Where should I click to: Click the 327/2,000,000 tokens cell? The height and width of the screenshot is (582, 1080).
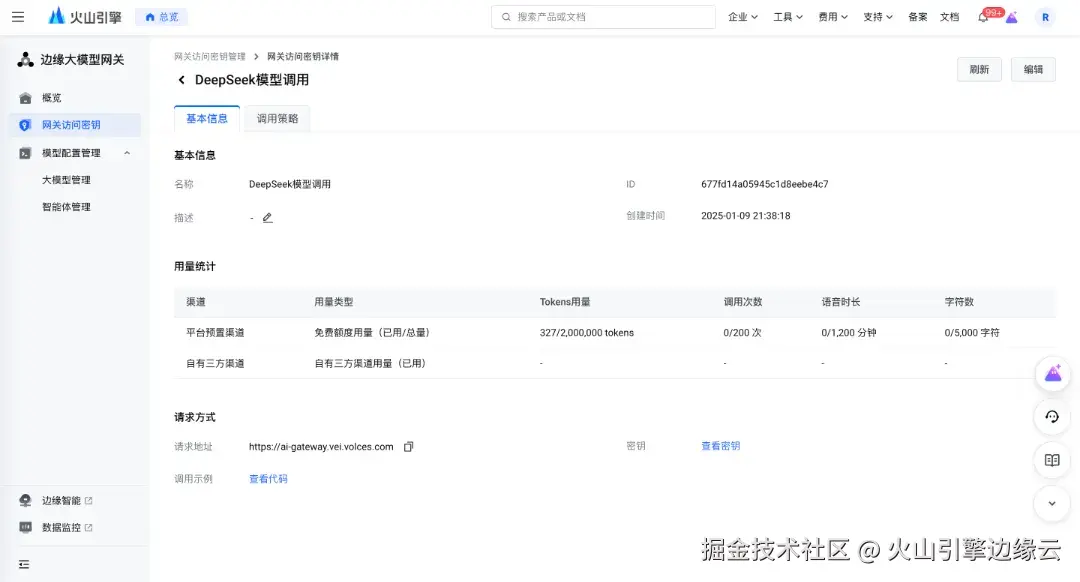(x=587, y=332)
